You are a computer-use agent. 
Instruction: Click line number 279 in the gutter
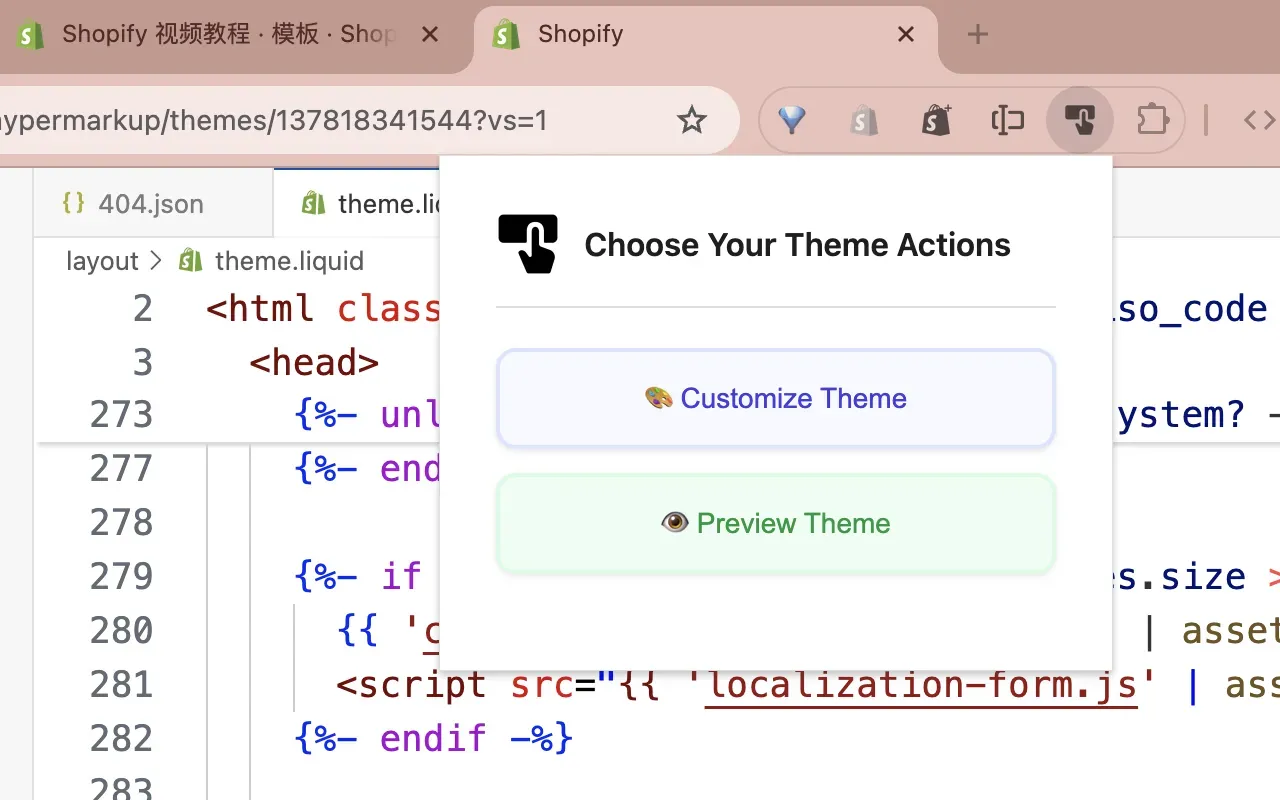pos(121,577)
